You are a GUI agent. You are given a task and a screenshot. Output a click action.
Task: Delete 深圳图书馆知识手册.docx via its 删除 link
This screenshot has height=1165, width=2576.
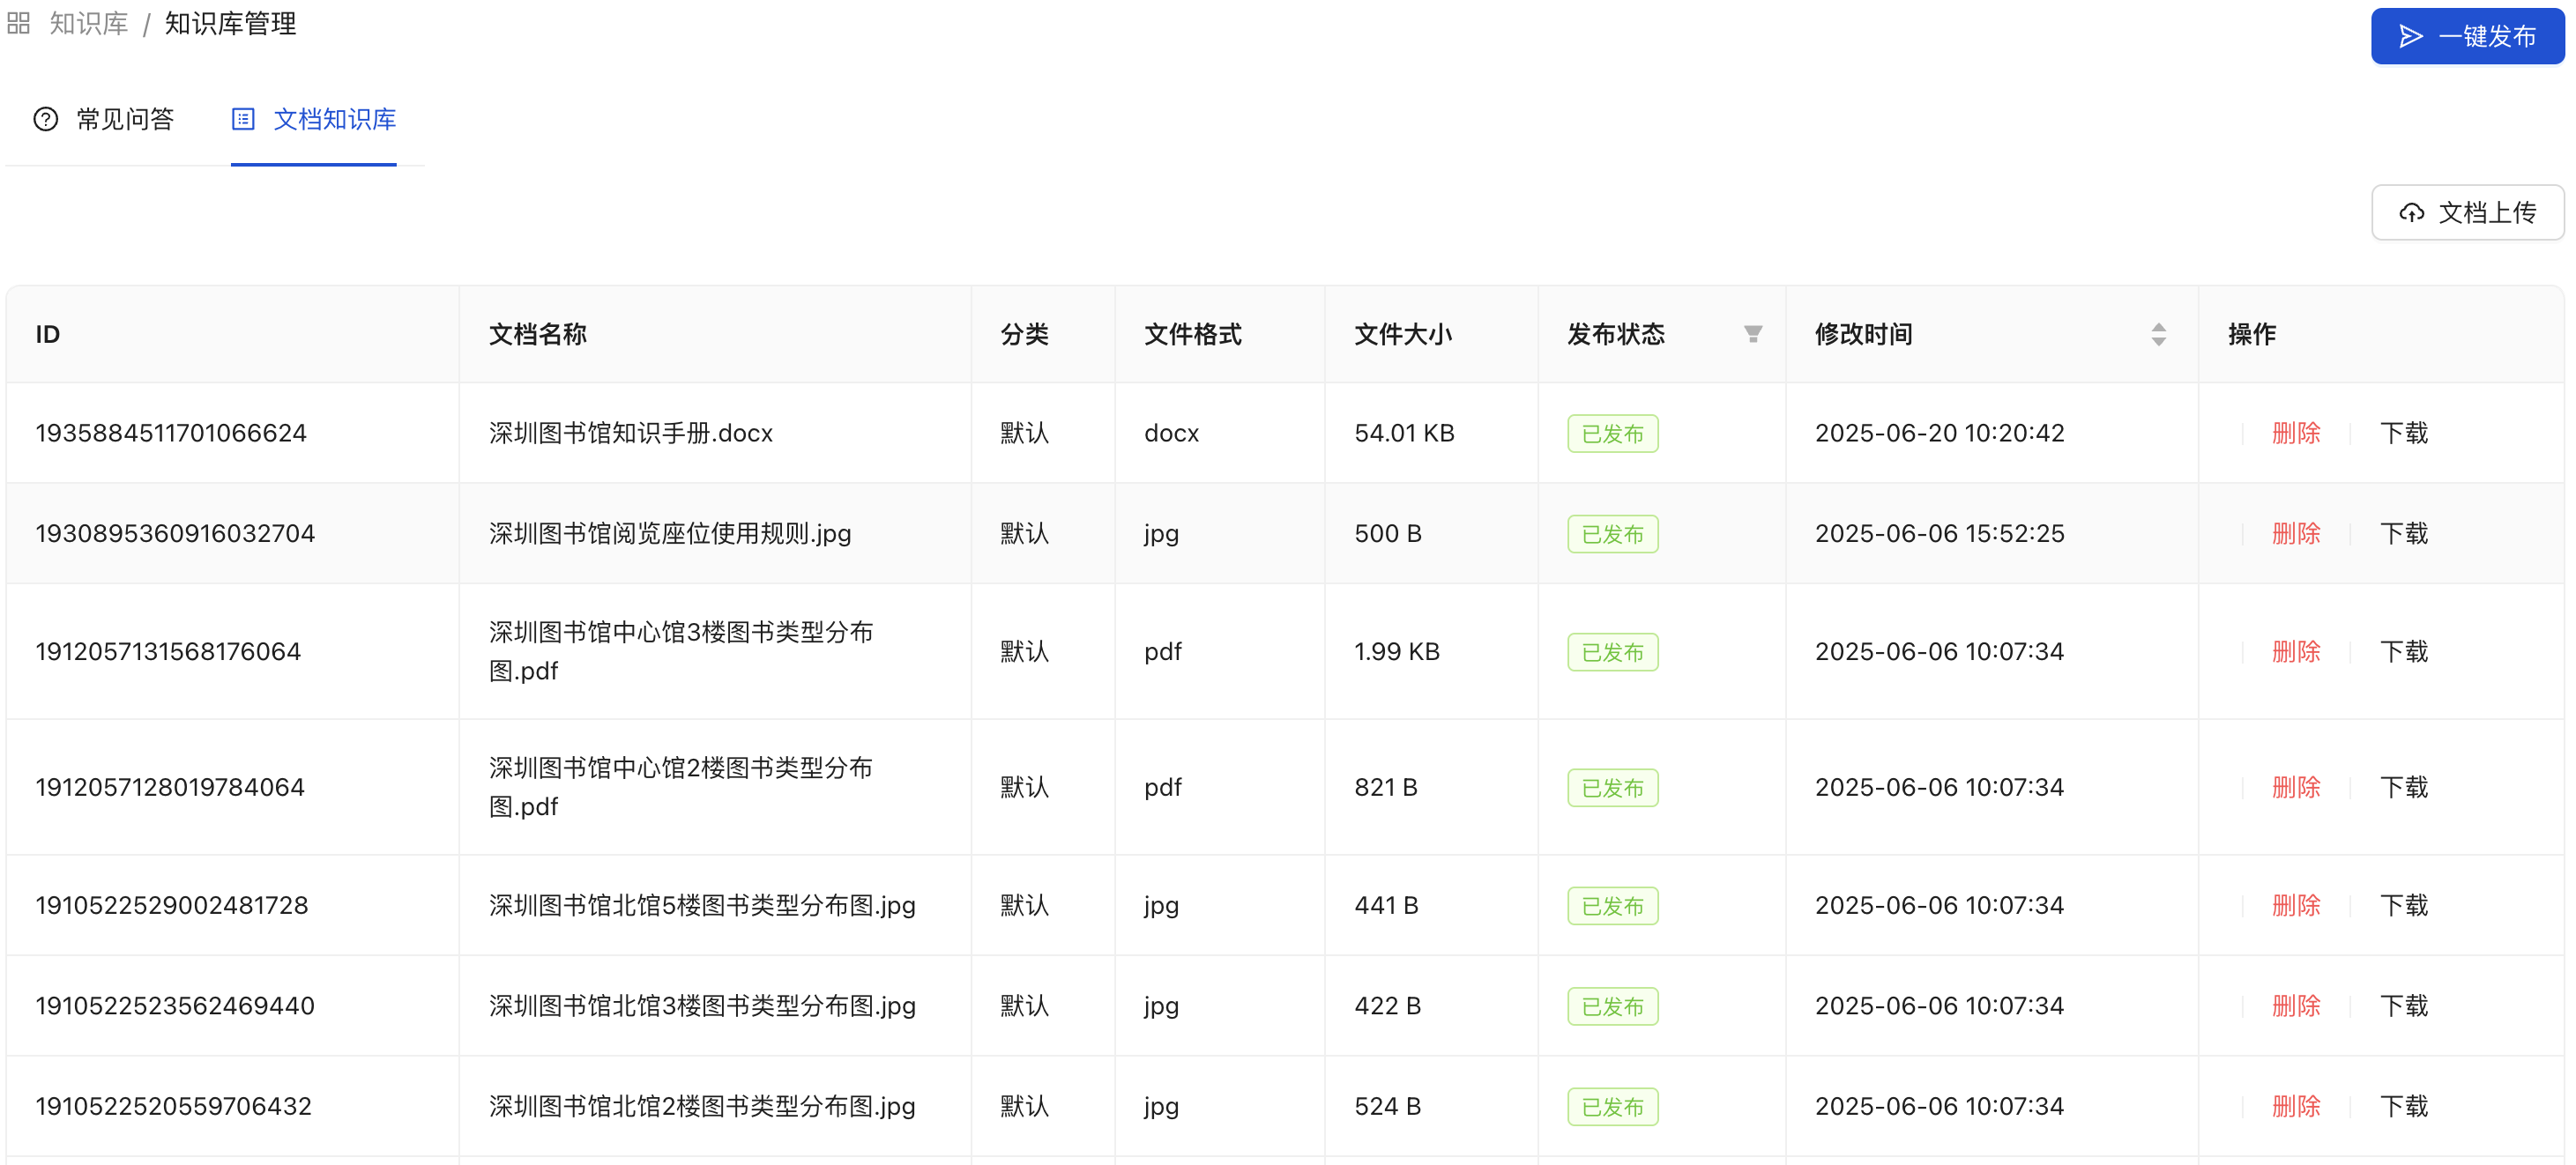pyautogui.click(x=2297, y=432)
